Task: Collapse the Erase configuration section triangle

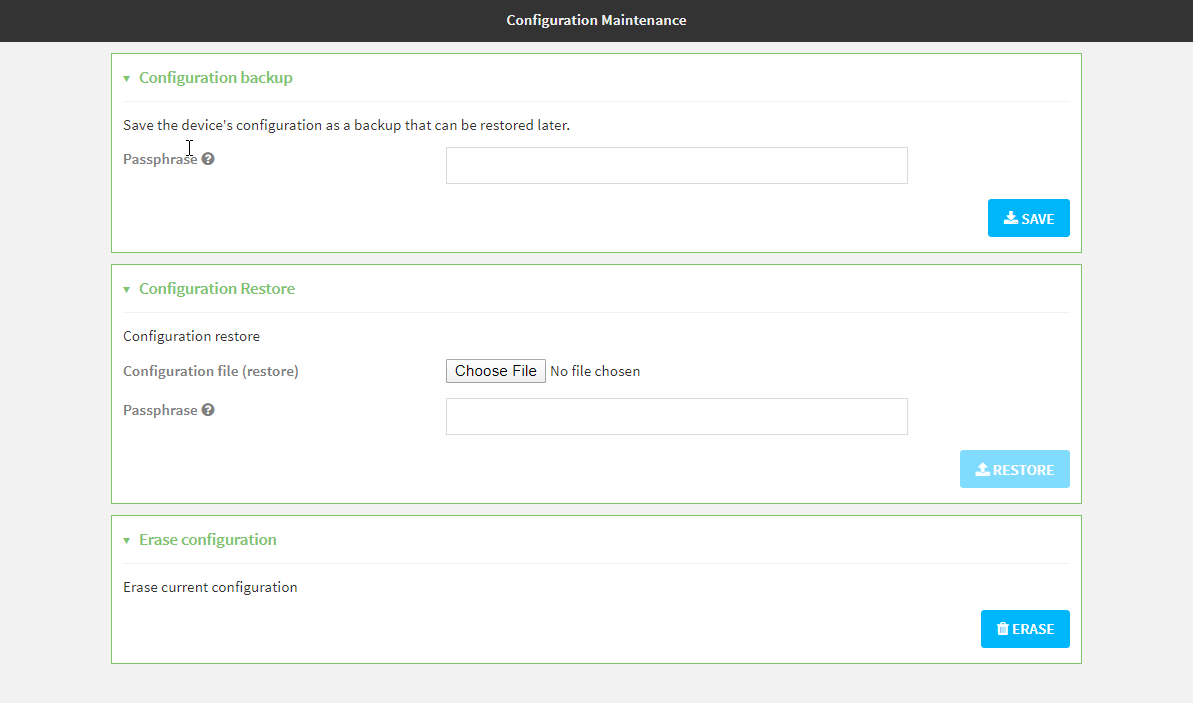Action: pyautogui.click(x=127, y=540)
